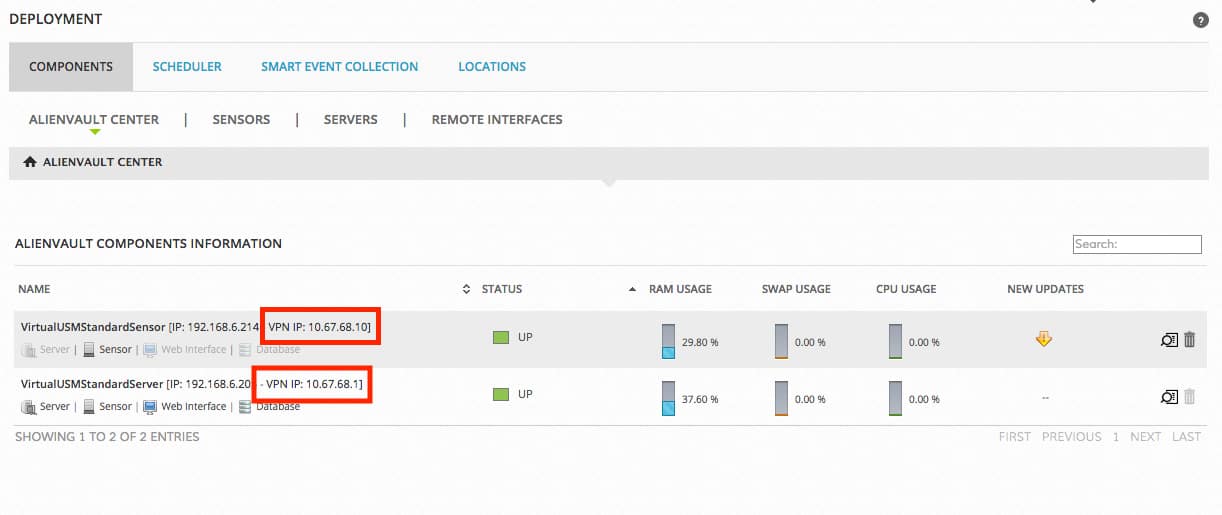Go to NEXT page of entries
Screen dimensions: 1222x515
[x=1145, y=437]
